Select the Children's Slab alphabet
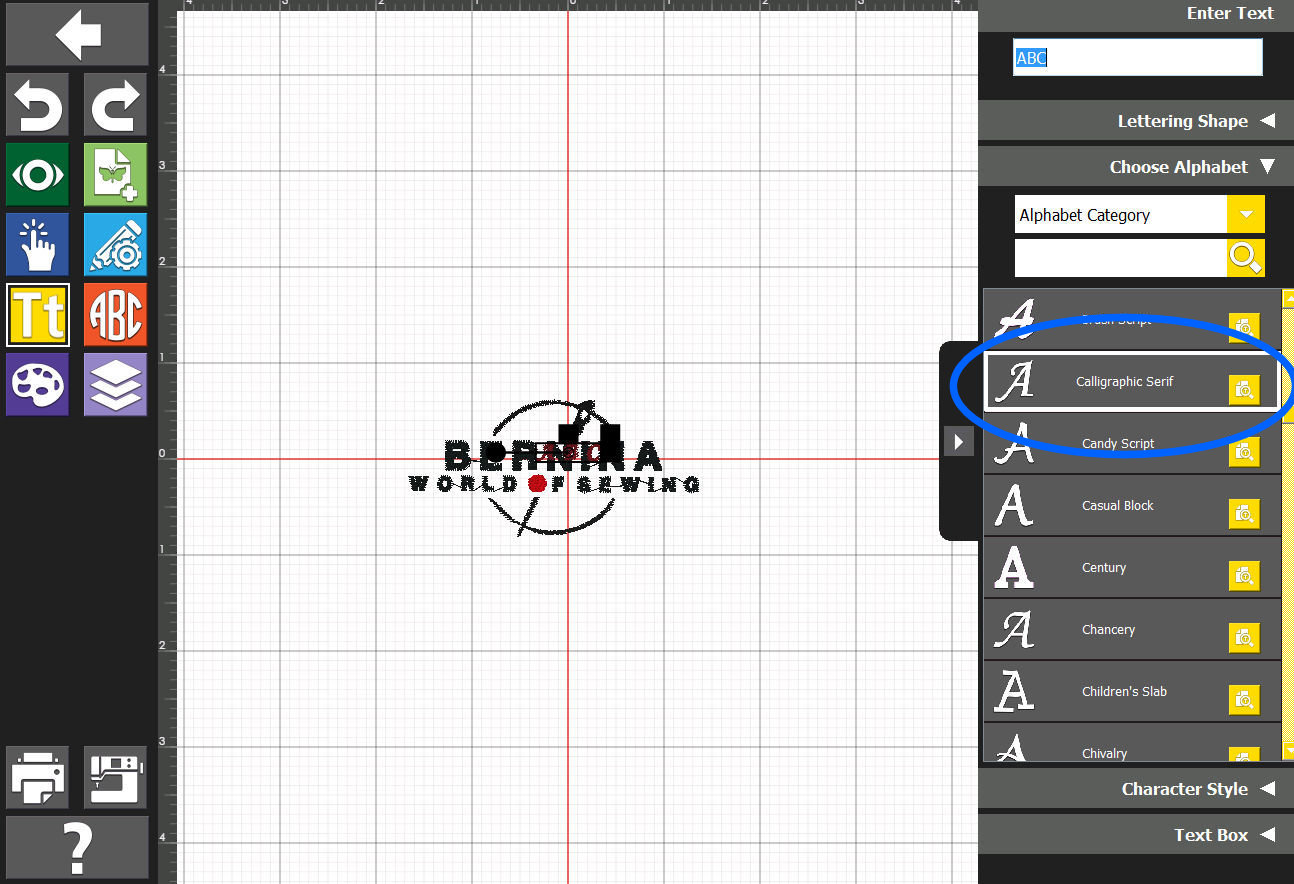The width and height of the screenshot is (1294, 884). coord(1132,691)
